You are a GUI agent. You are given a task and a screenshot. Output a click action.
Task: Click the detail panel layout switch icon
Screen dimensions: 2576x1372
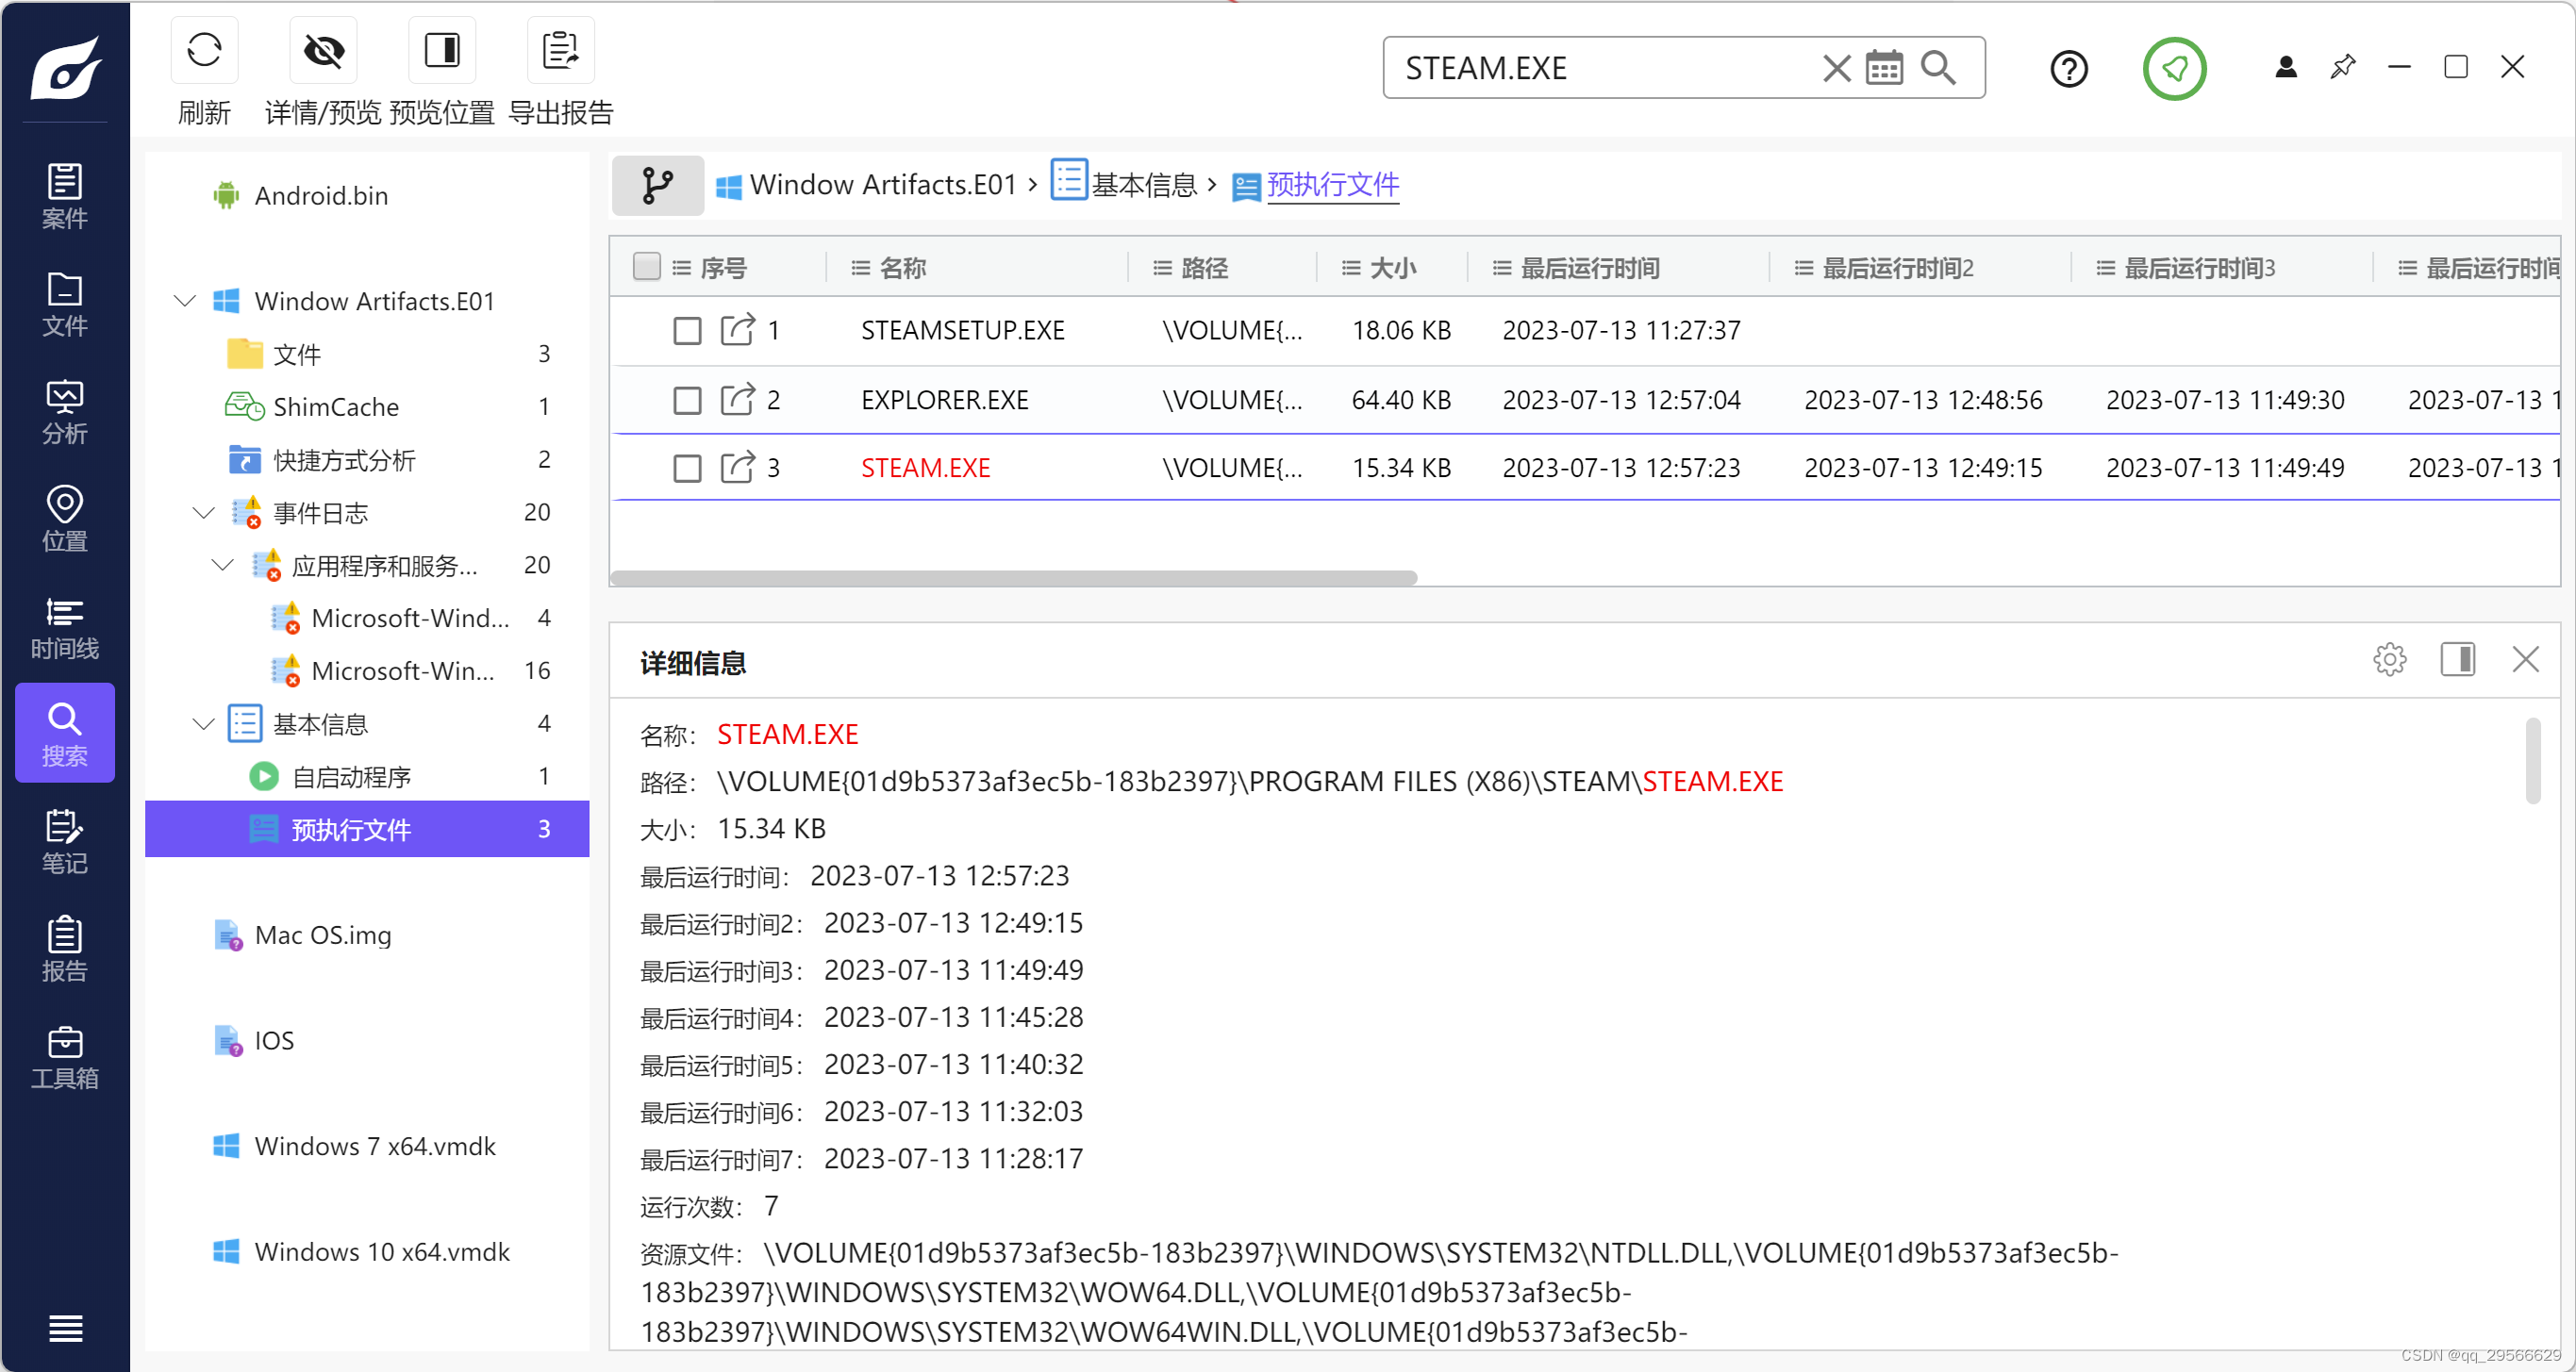click(2457, 659)
